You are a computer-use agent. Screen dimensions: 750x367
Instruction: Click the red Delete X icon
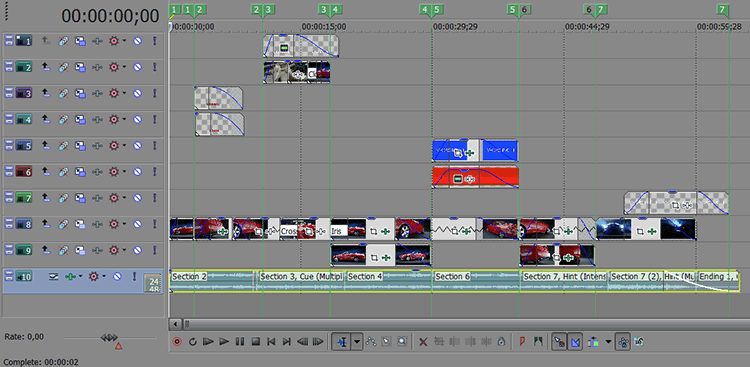[x=423, y=342]
